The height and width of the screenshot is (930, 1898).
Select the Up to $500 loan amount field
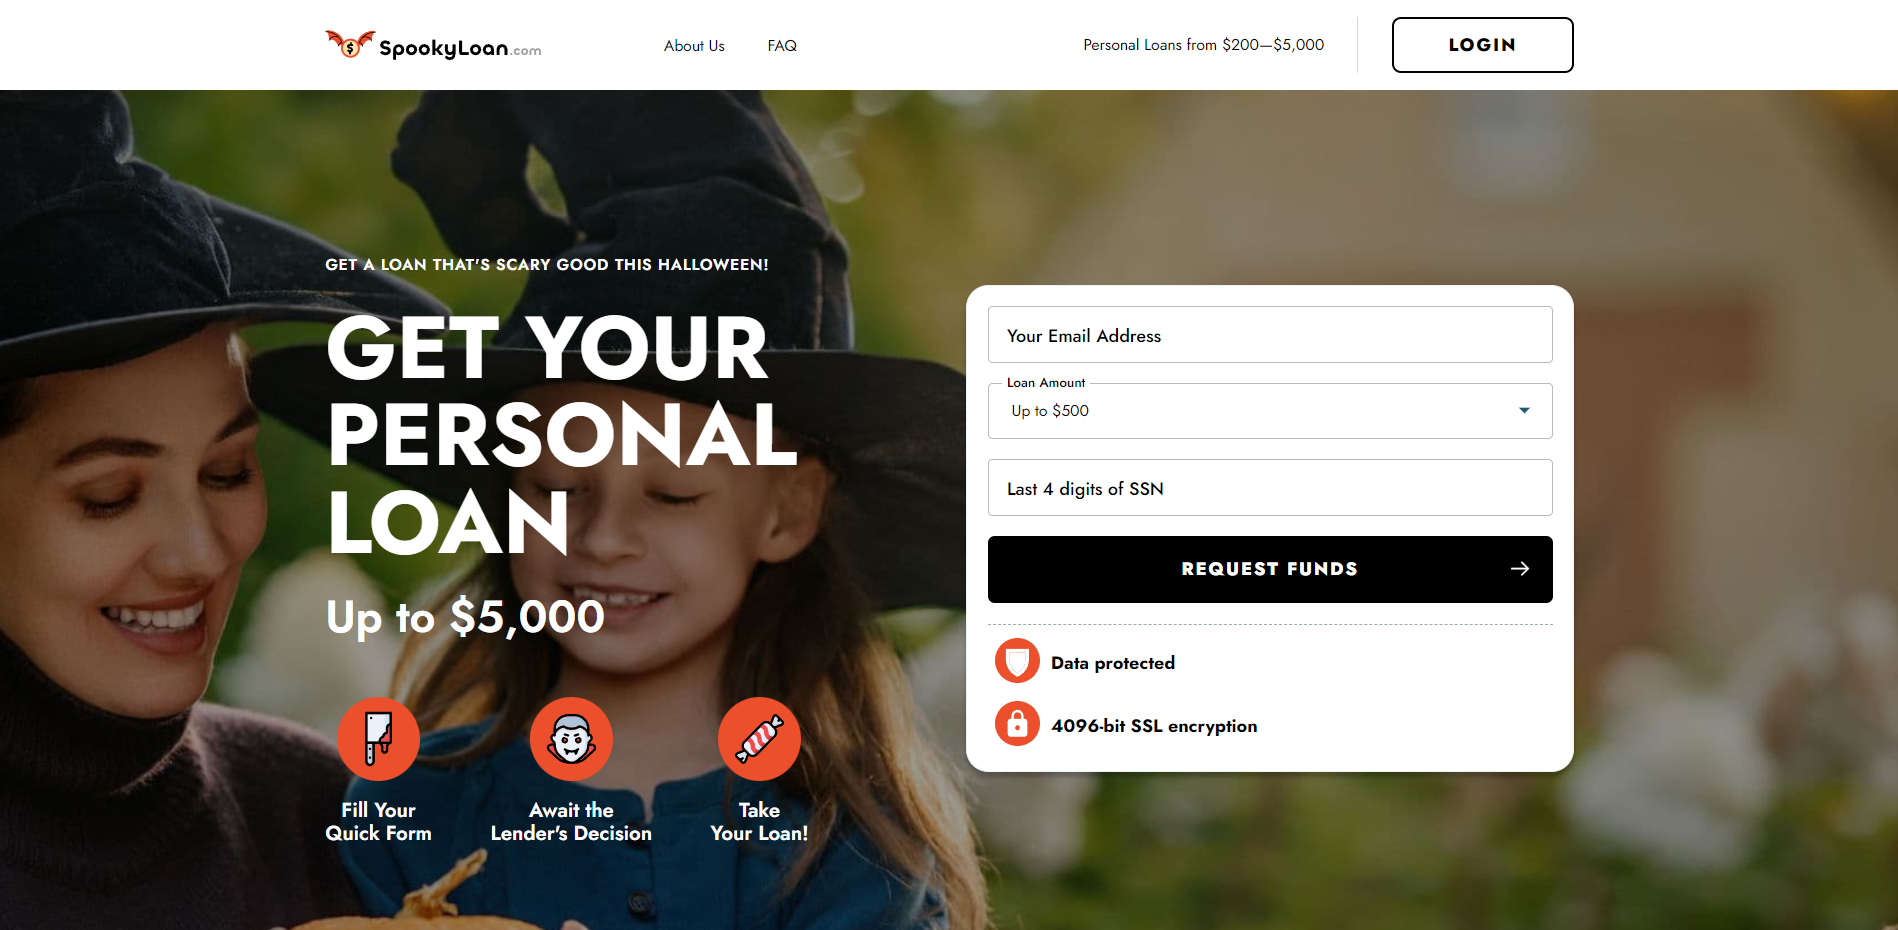tap(1270, 411)
